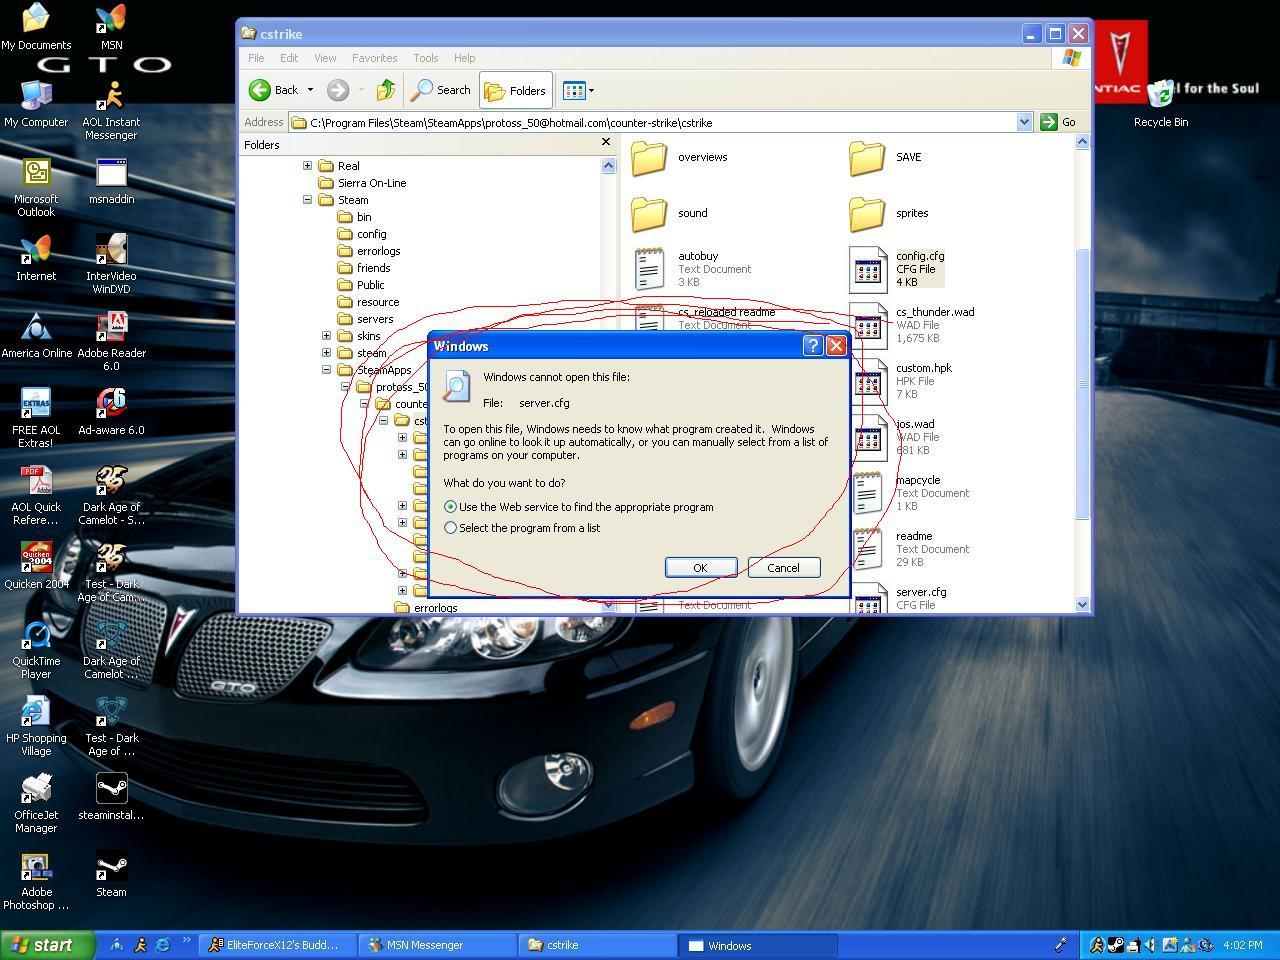The height and width of the screenshot is (960, 1280).
Task: Open the Edit menu
Action: tap(289, 58)
